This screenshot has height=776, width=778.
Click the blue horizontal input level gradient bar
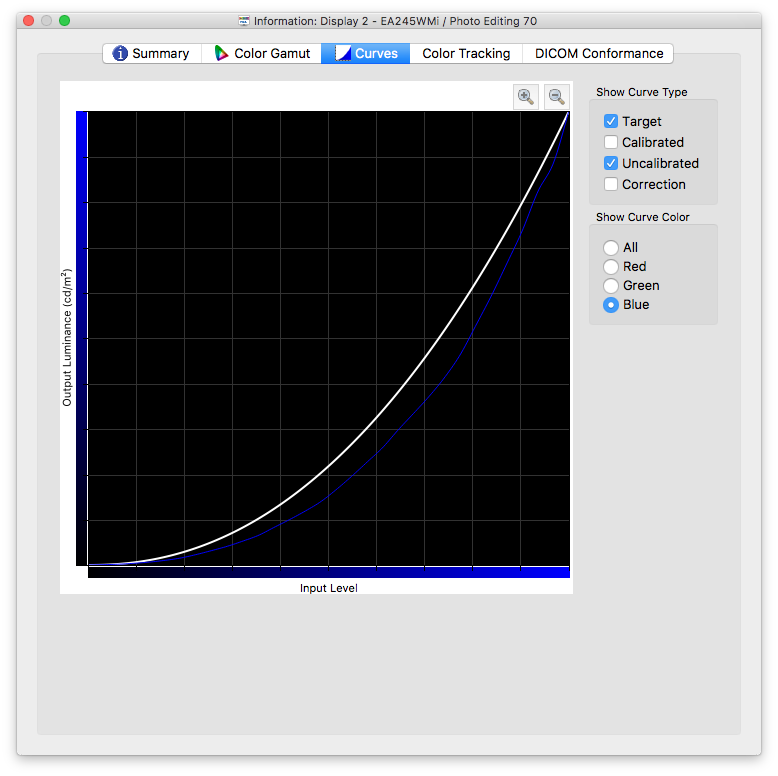coord(328,572)
